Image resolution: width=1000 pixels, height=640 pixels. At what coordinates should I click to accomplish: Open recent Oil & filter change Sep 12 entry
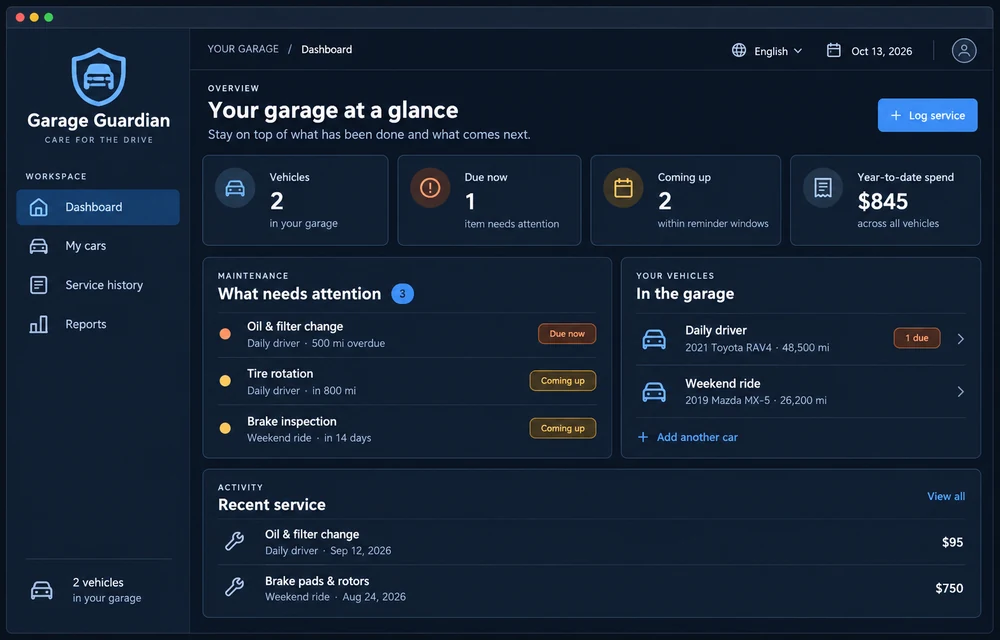pyautogui.click(x=591, y=542)
